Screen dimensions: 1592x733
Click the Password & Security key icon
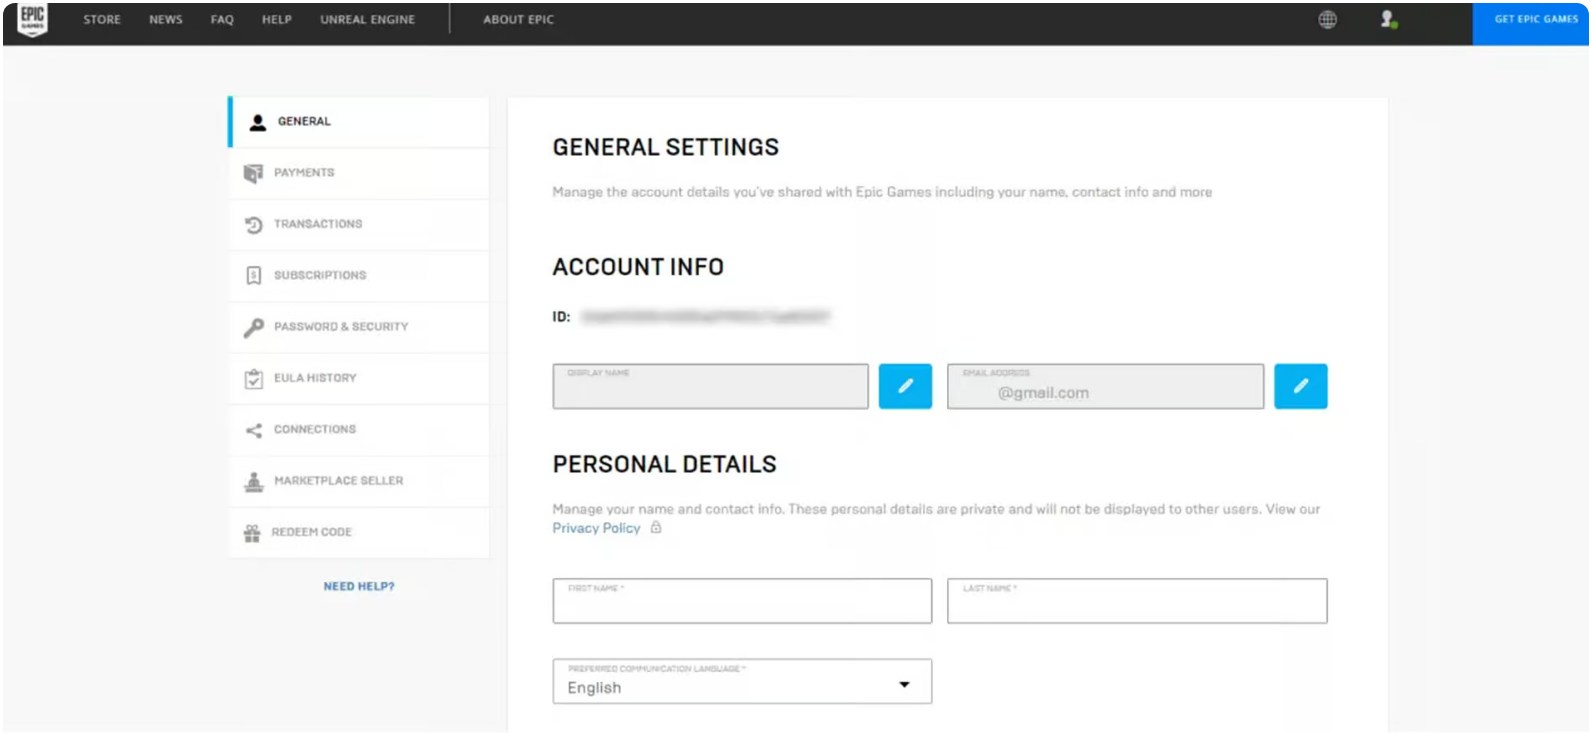pyautogui.click(x=253, y=327)
